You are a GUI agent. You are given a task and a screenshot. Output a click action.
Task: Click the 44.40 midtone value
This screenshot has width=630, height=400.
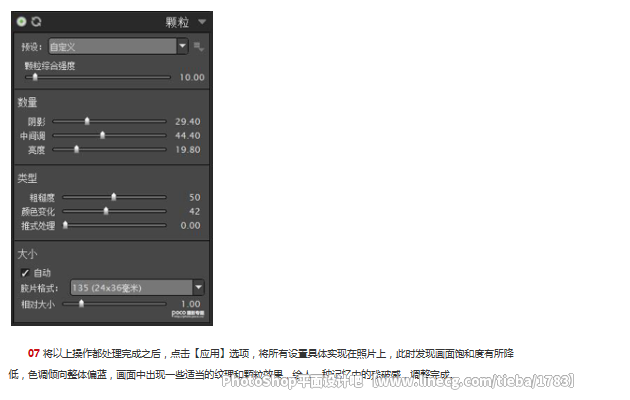point(188,135)
